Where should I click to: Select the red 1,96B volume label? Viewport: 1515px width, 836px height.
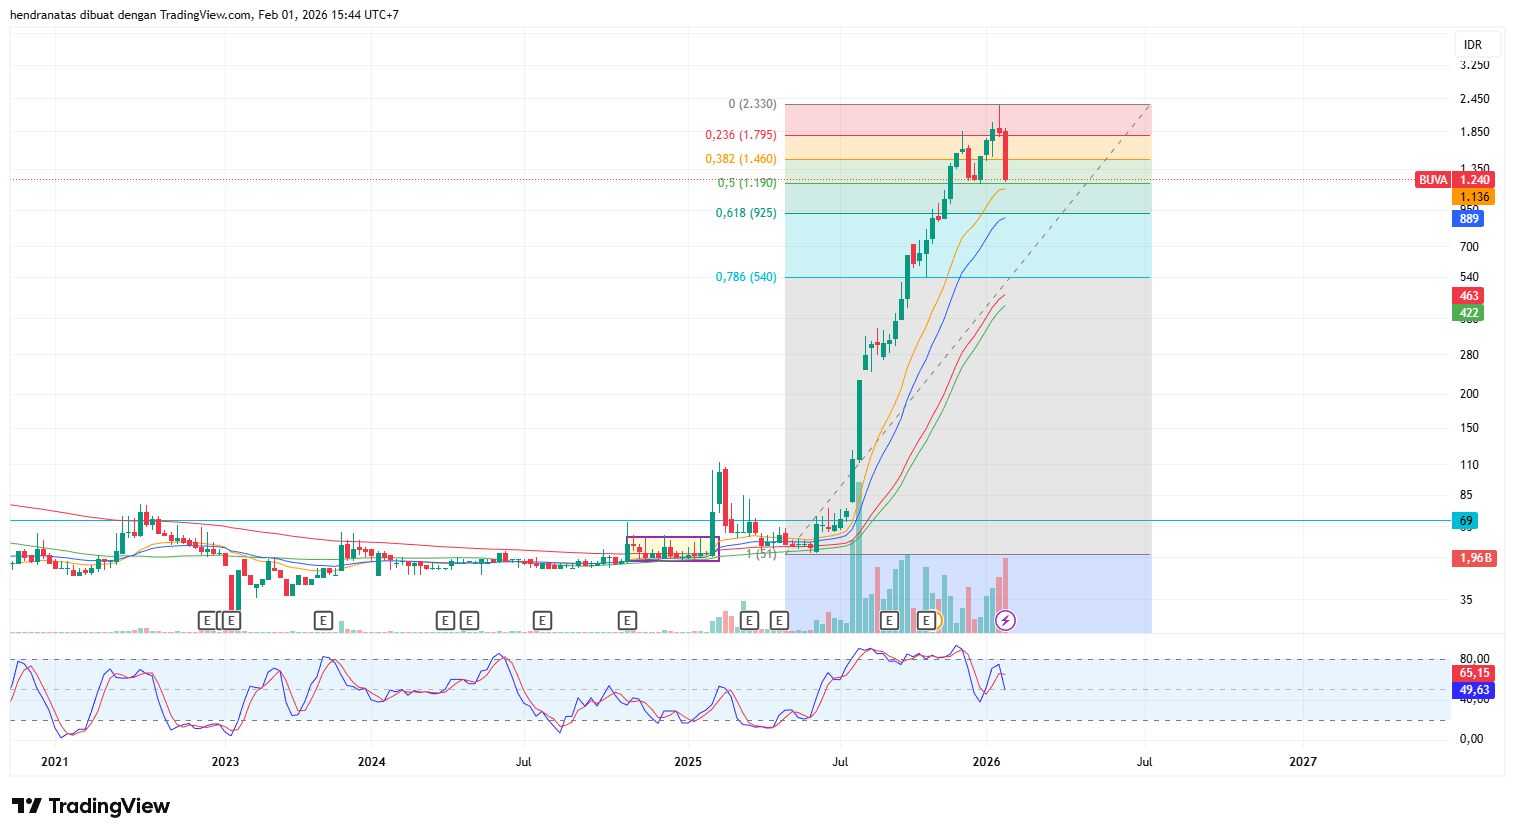[x=1475, y=558]
